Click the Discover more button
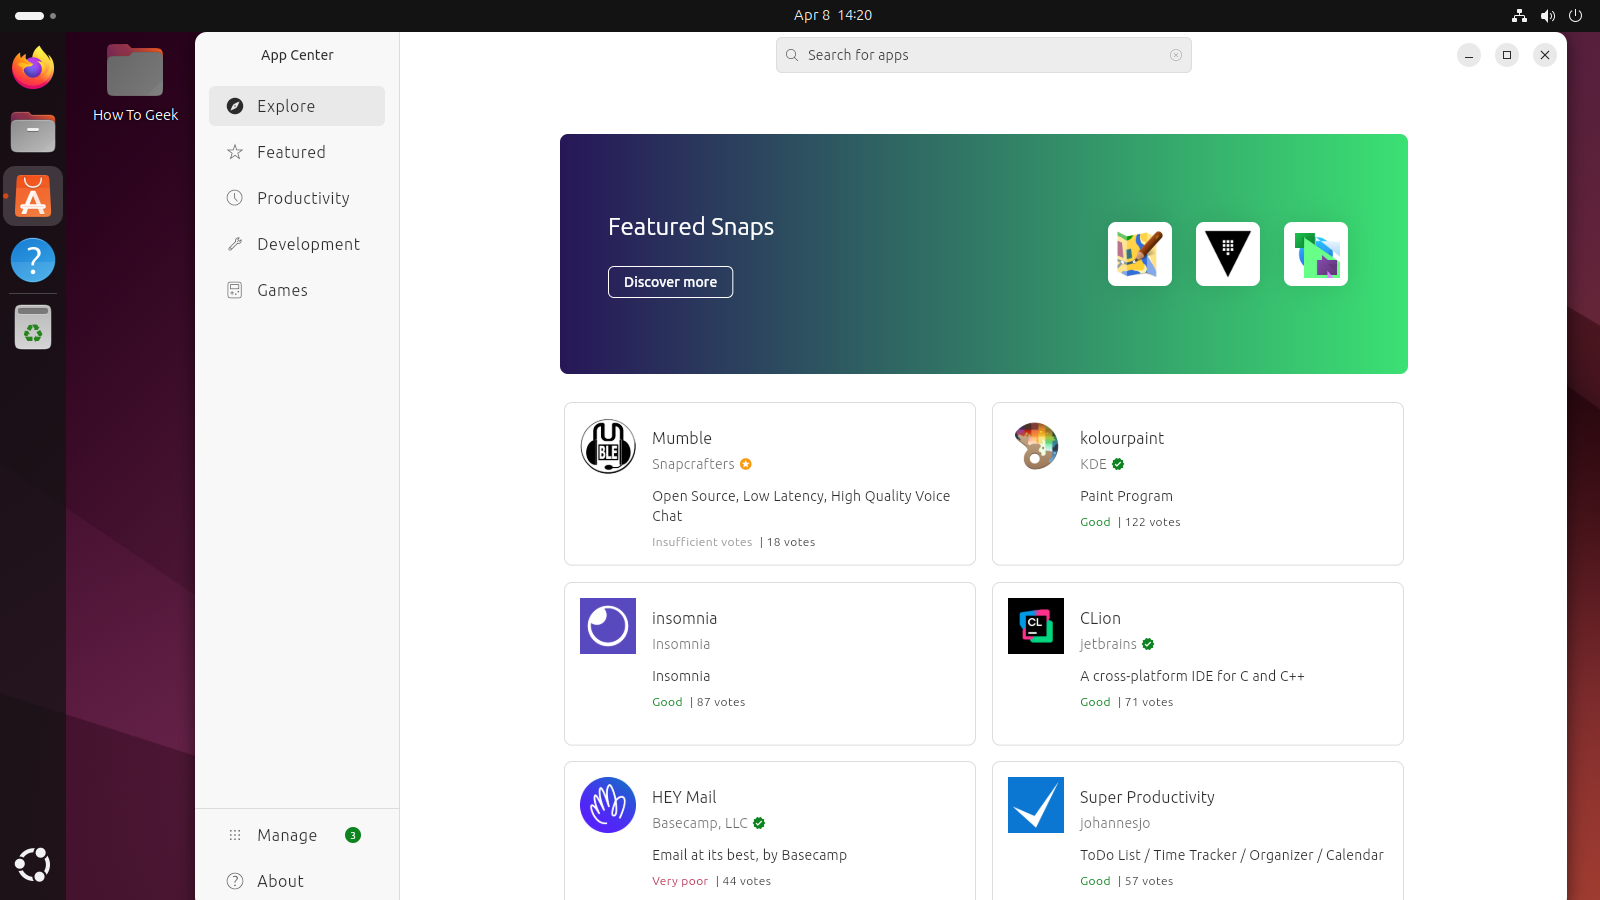This screenshot has width=1600, height=900. (x=670, y=282)
